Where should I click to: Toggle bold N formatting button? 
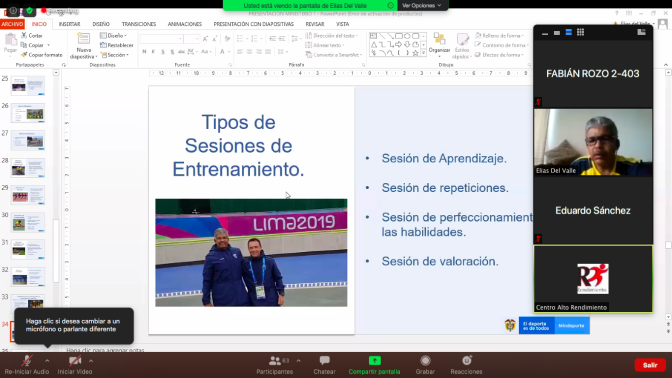tap(144, 52)
